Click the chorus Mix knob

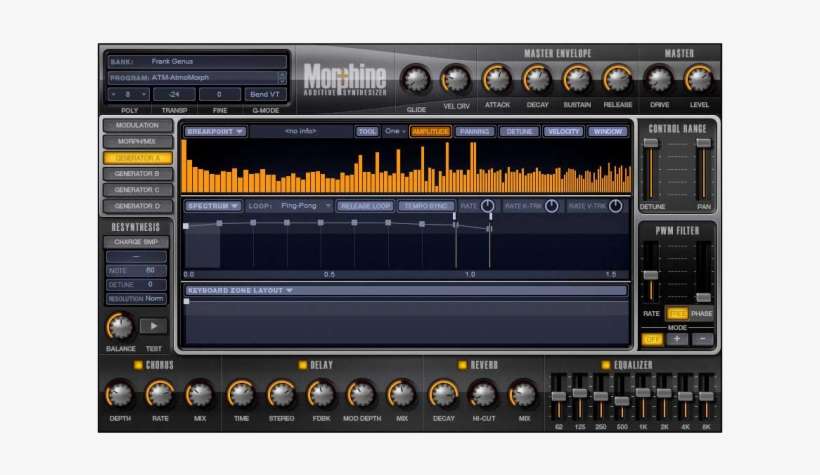coord(200,395)
